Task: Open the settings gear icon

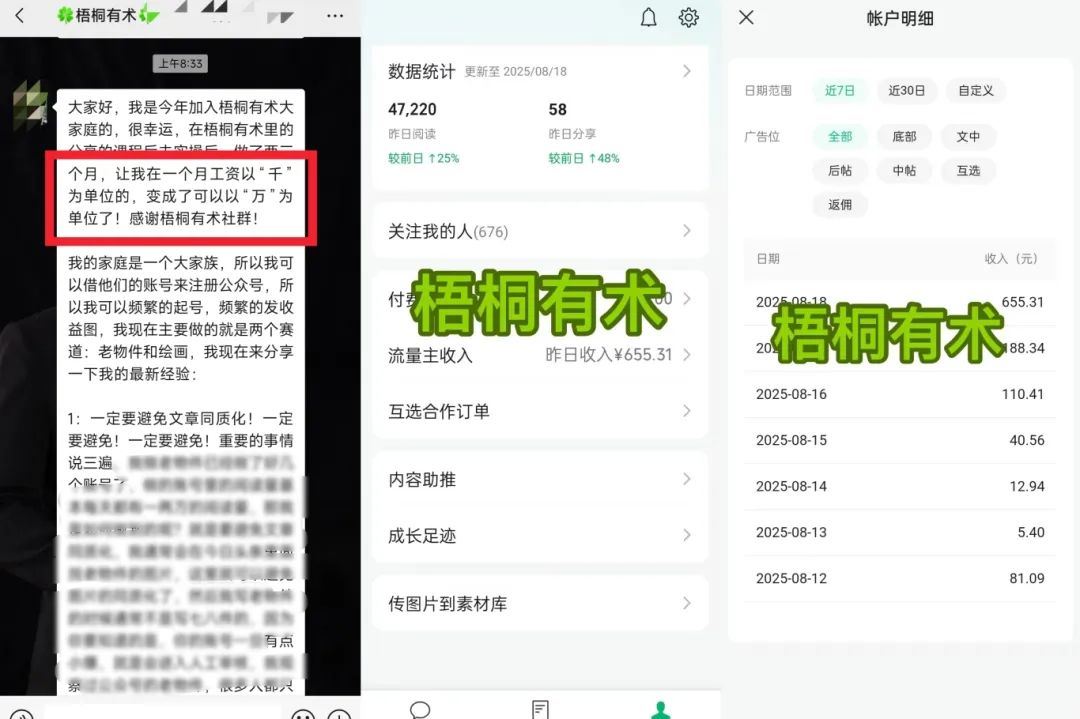Action: tap(689, 17)
